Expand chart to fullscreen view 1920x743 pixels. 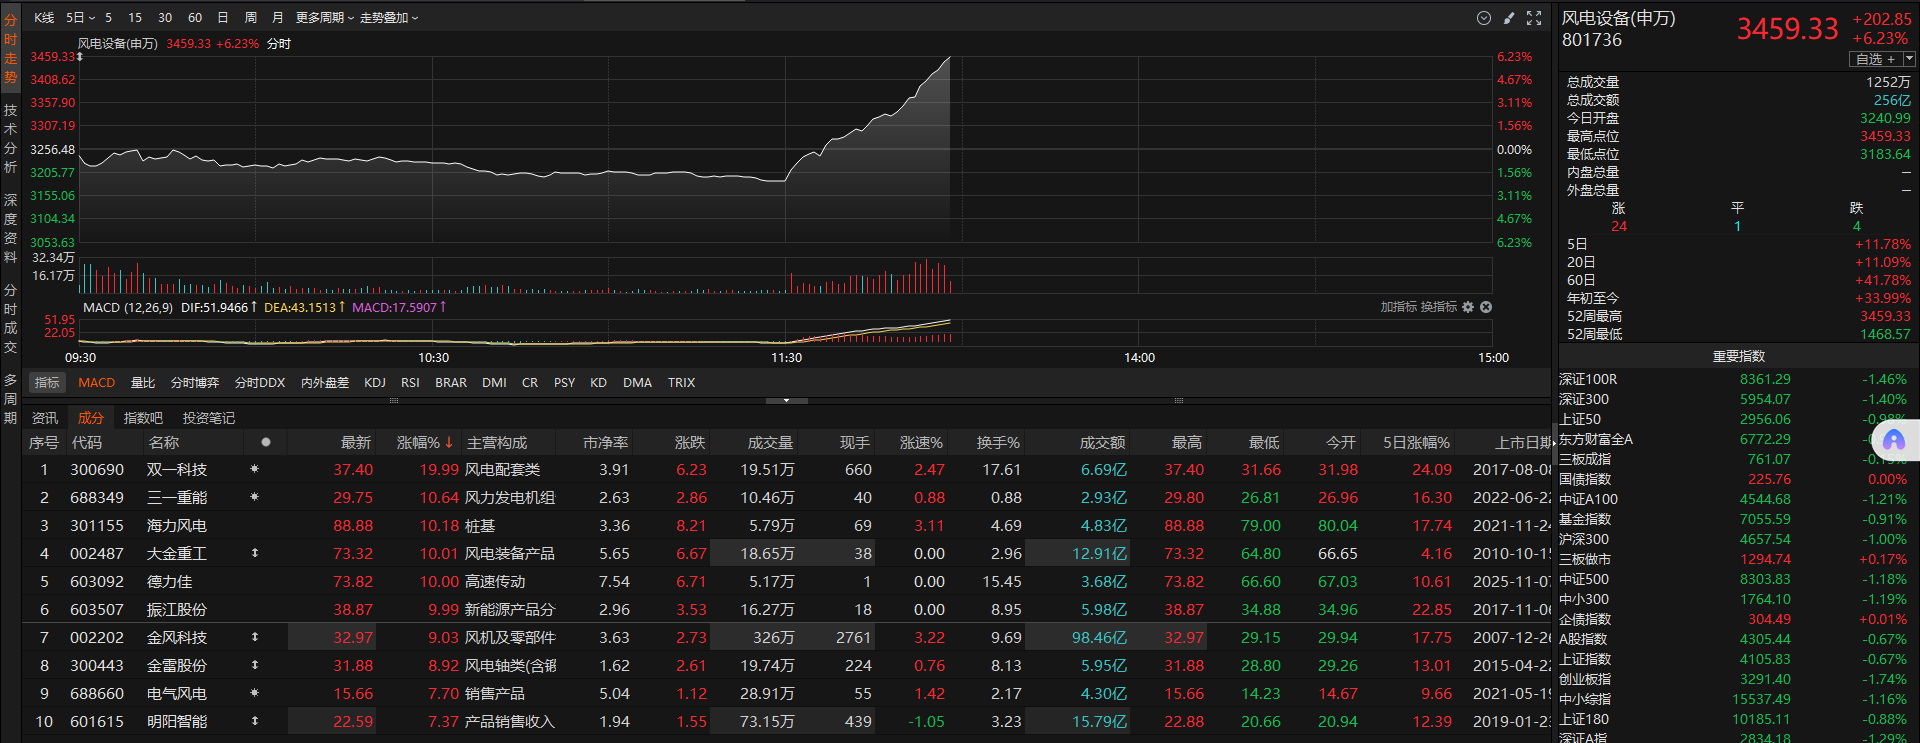(x=1534, y=18)
